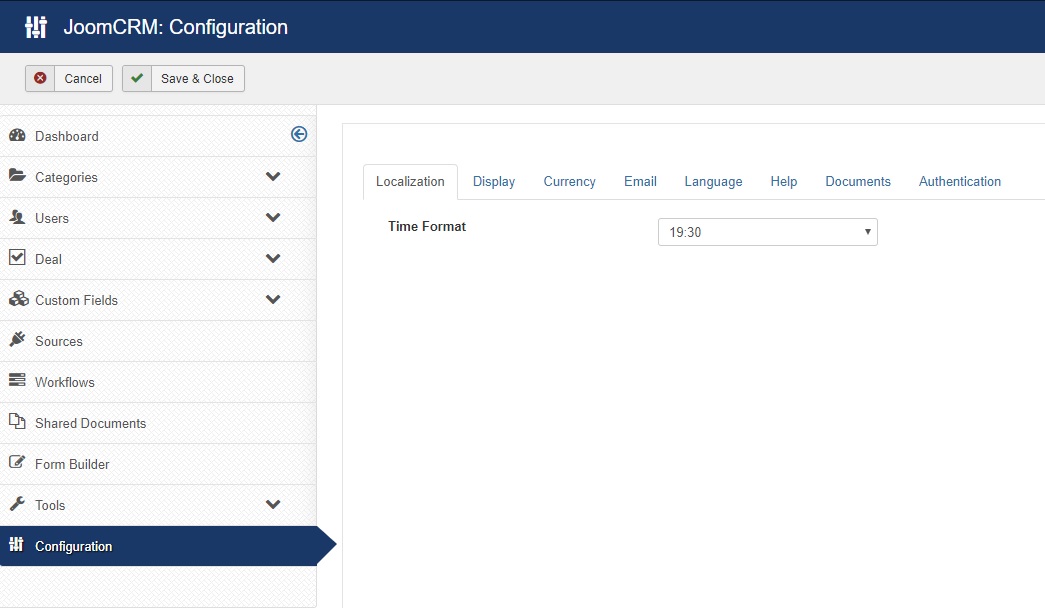This screenshot has height=608, width=1045.
Task: Click the JoomCRM header sliders icon
Action: [36, 27]
